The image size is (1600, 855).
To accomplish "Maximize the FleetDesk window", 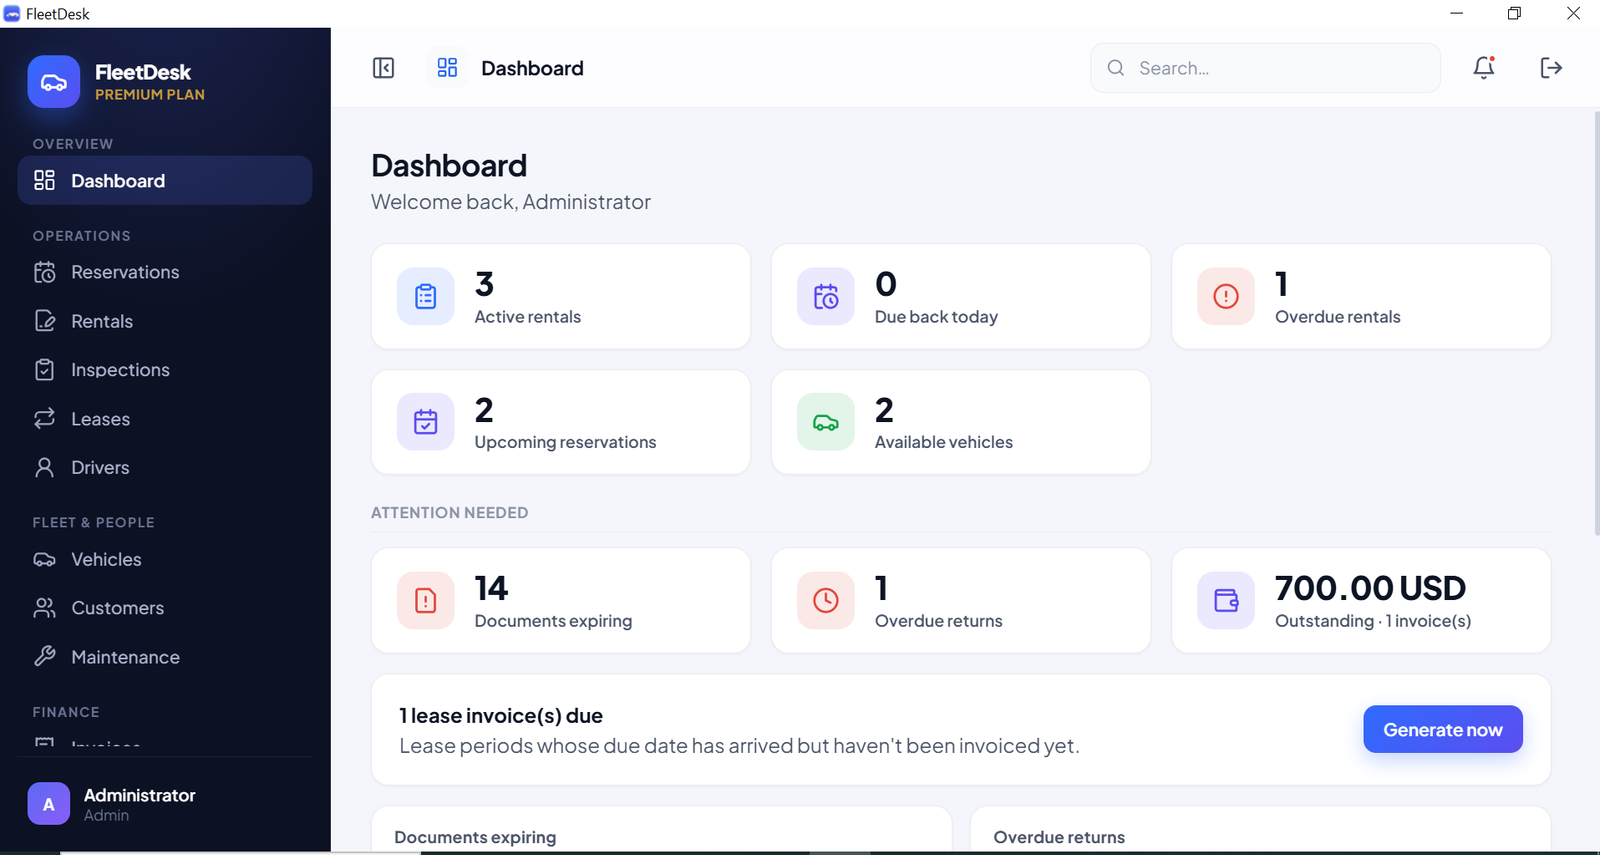I will click(x=1514, y=13).
